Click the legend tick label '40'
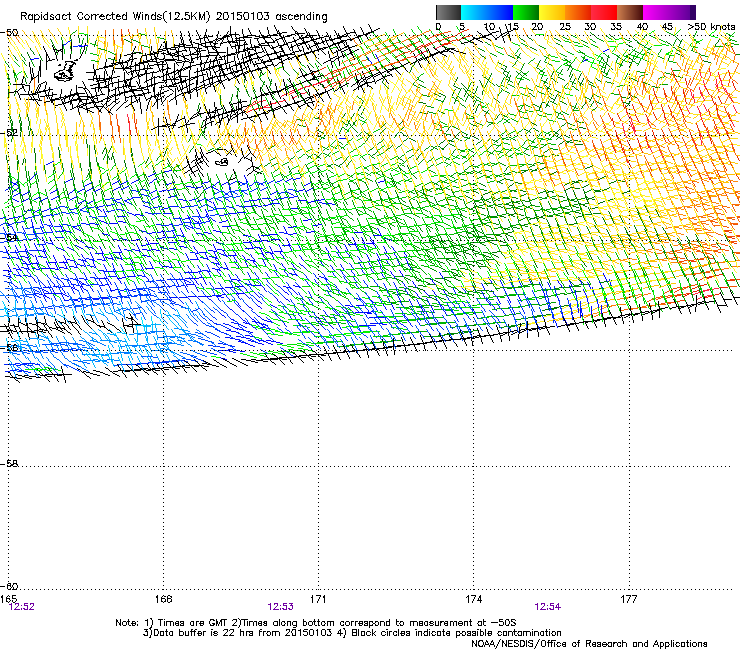Viewport: 740px width, 650px height. pos(642,27)
